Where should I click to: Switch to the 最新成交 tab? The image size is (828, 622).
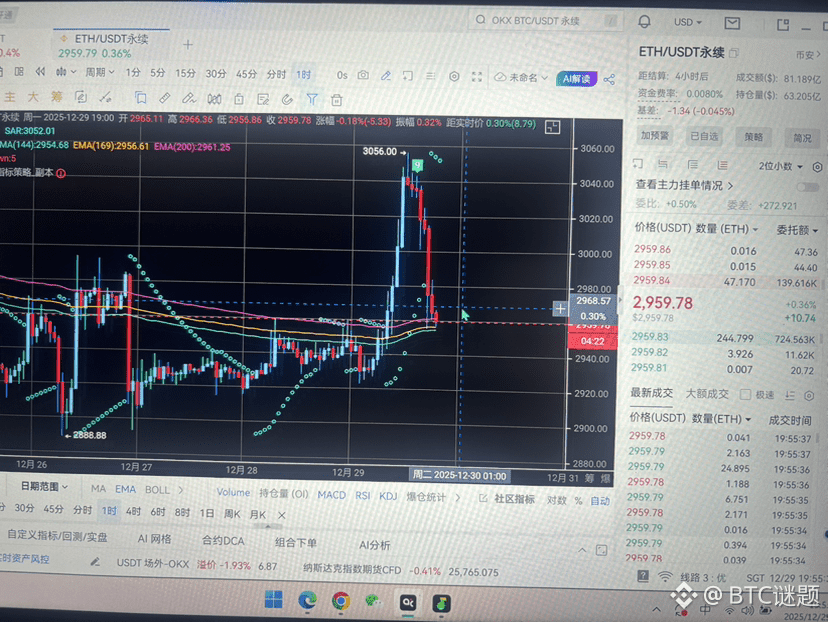652,392
